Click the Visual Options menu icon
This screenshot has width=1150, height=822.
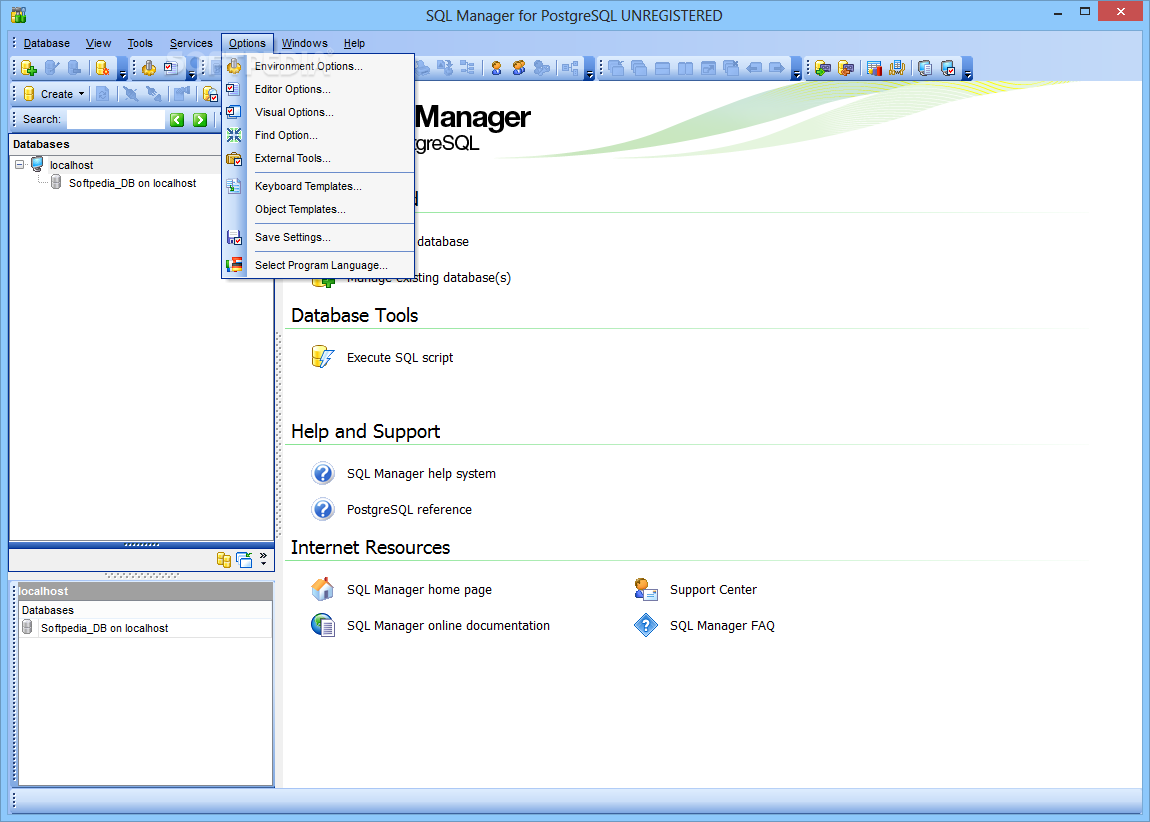[x=234, y=112]
